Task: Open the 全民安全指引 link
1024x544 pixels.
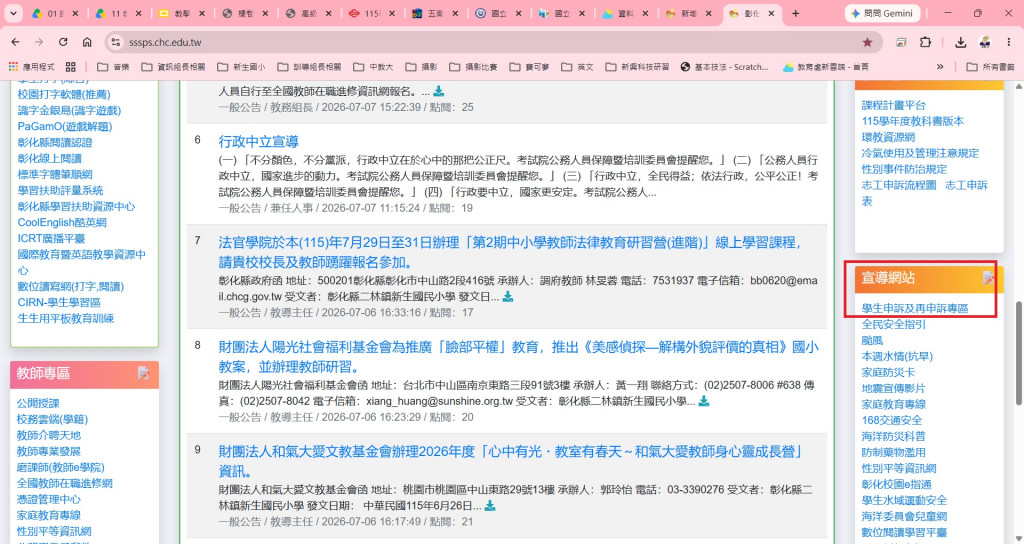Action: pyautogui.click(x=893, y=324)
